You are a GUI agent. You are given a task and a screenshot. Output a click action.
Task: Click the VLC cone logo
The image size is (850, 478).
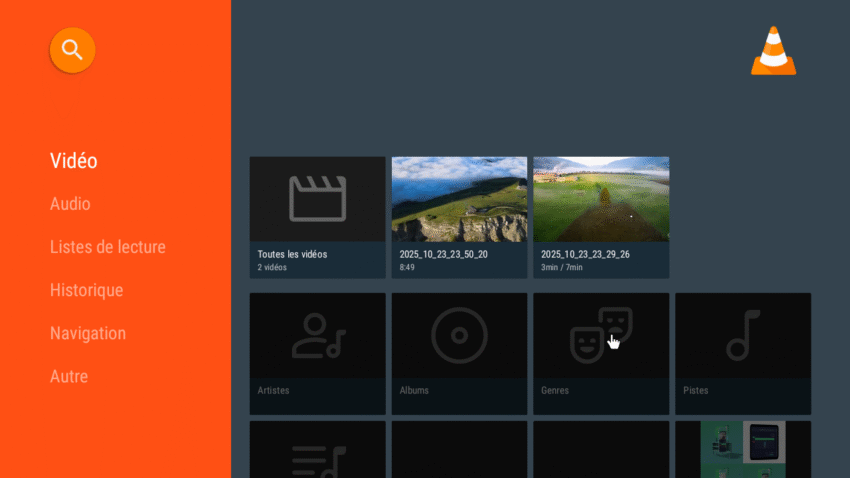pos(773,52)
